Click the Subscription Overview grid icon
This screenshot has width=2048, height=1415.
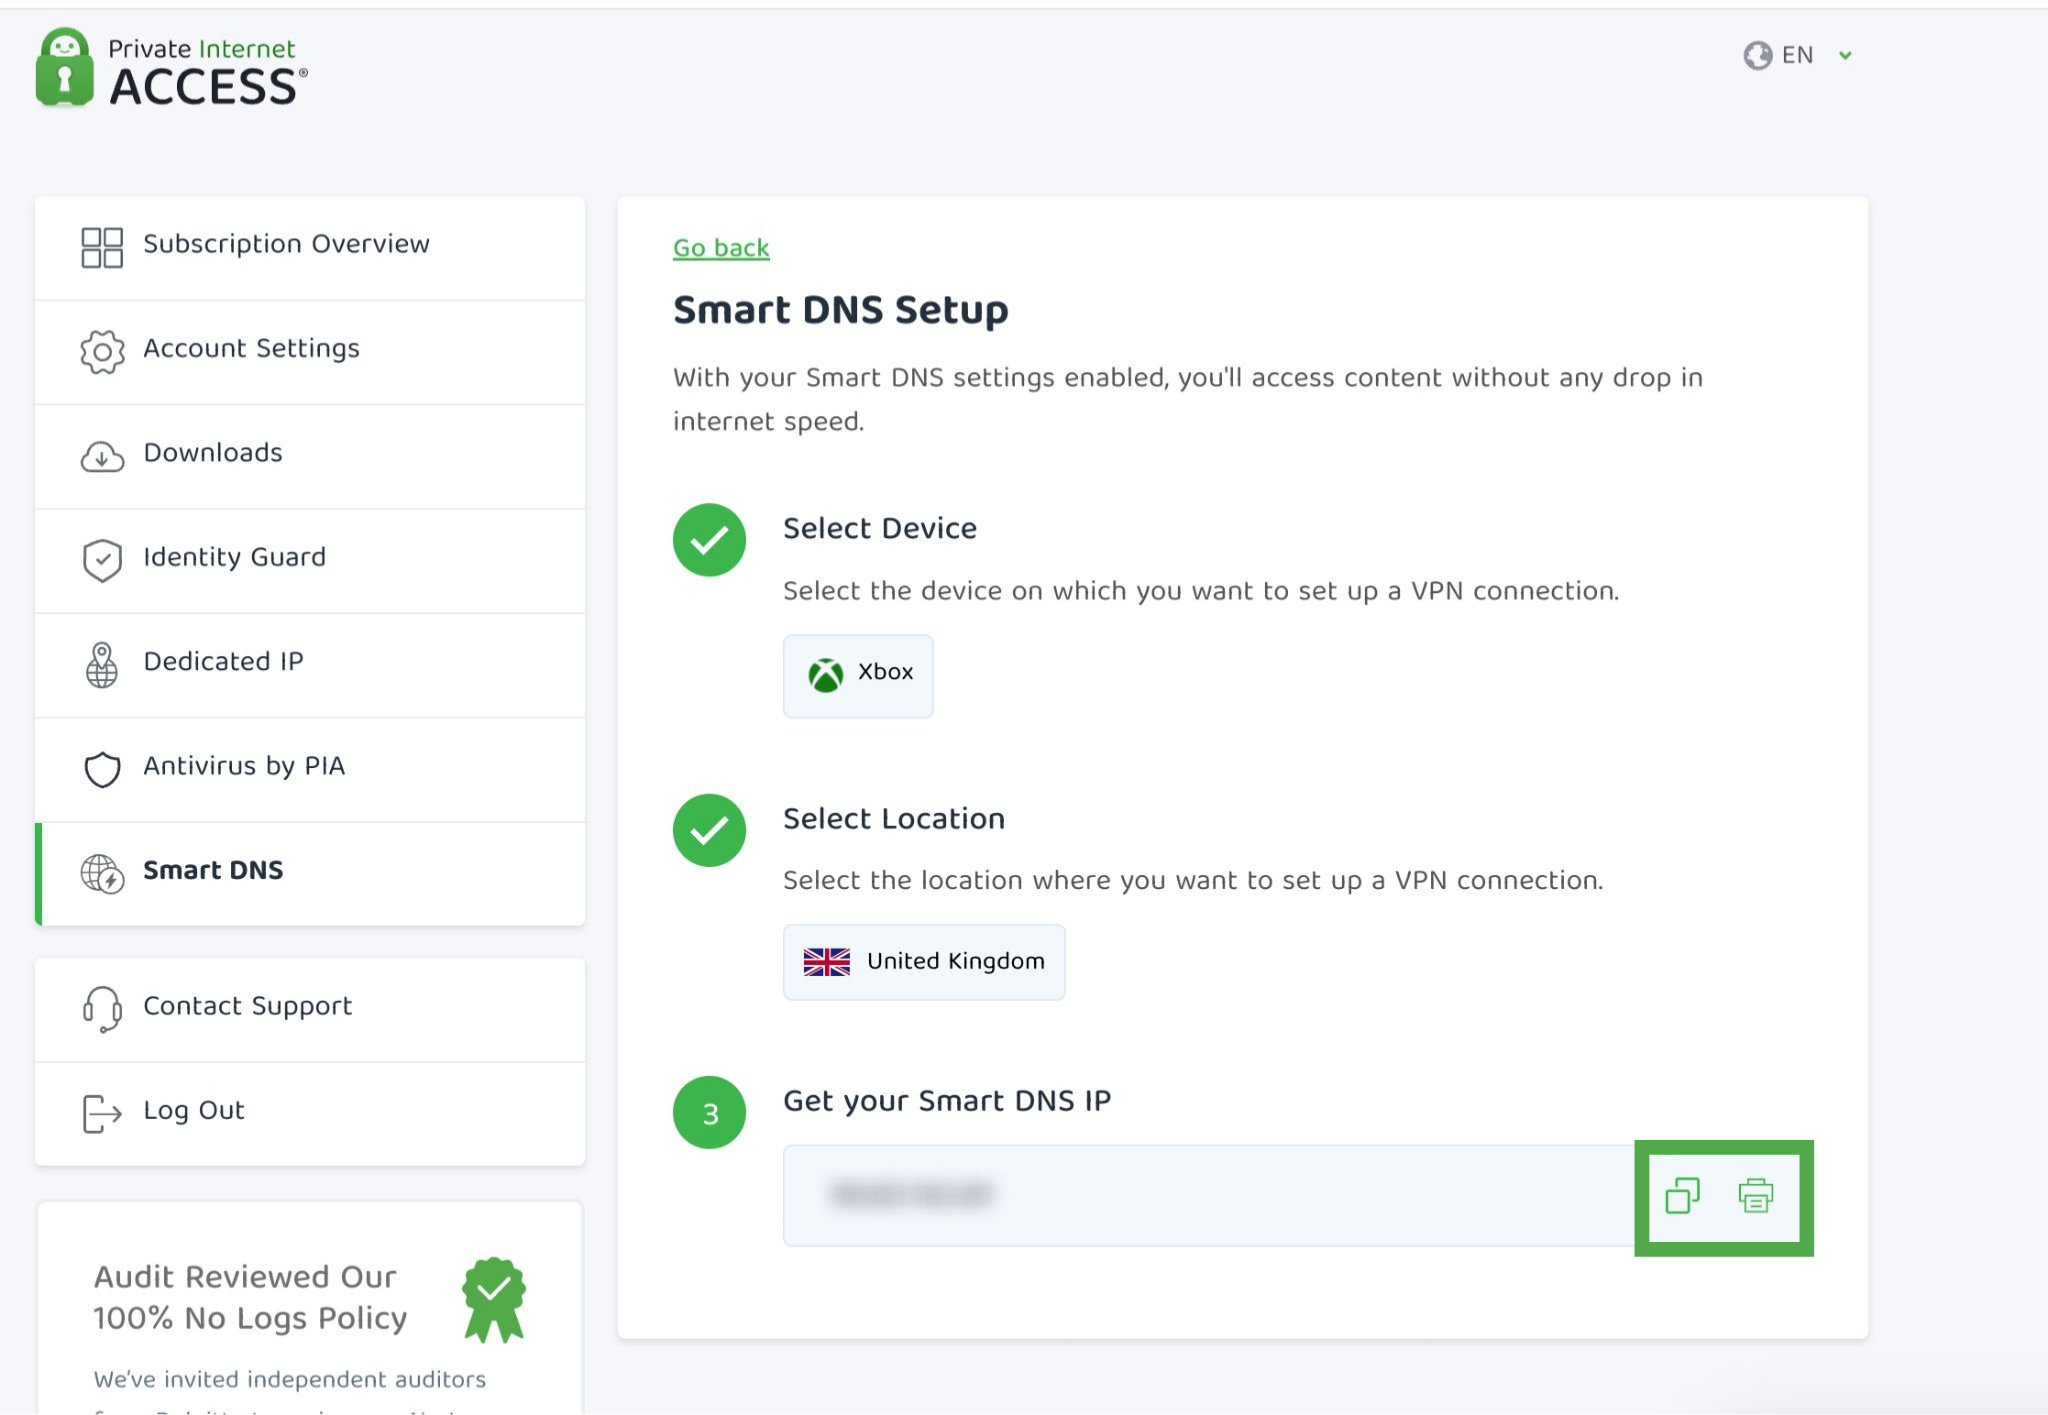[102, 247]
